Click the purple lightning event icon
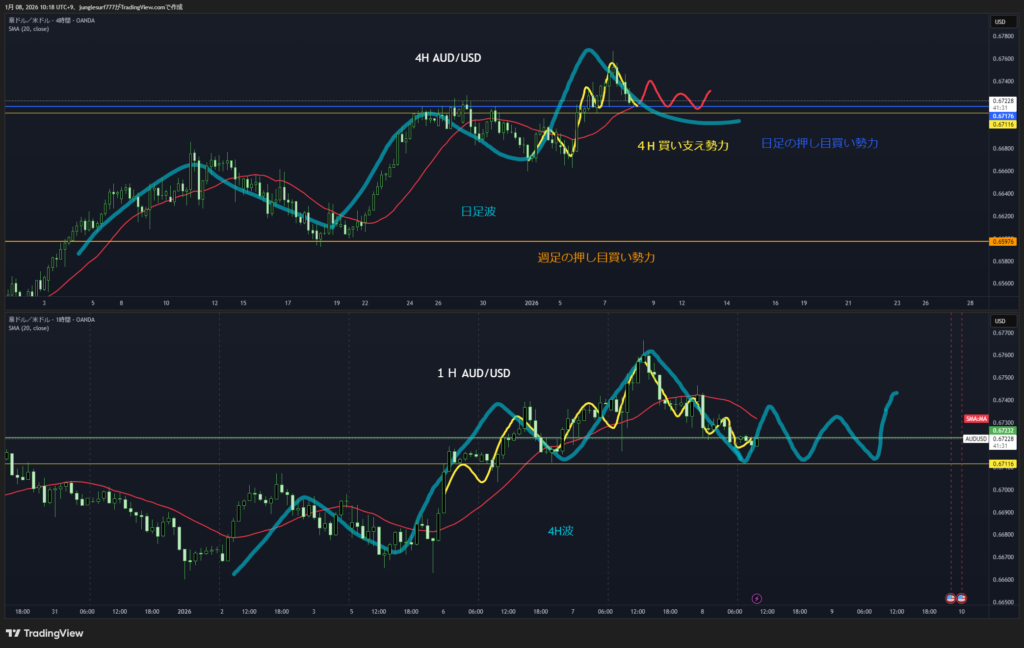The image size is (1024, 648). (756, 598)
